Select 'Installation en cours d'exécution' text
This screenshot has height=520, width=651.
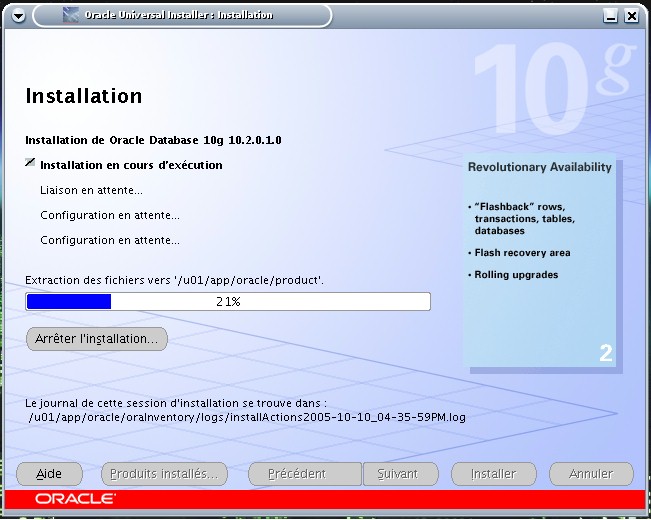coord(131,165)
